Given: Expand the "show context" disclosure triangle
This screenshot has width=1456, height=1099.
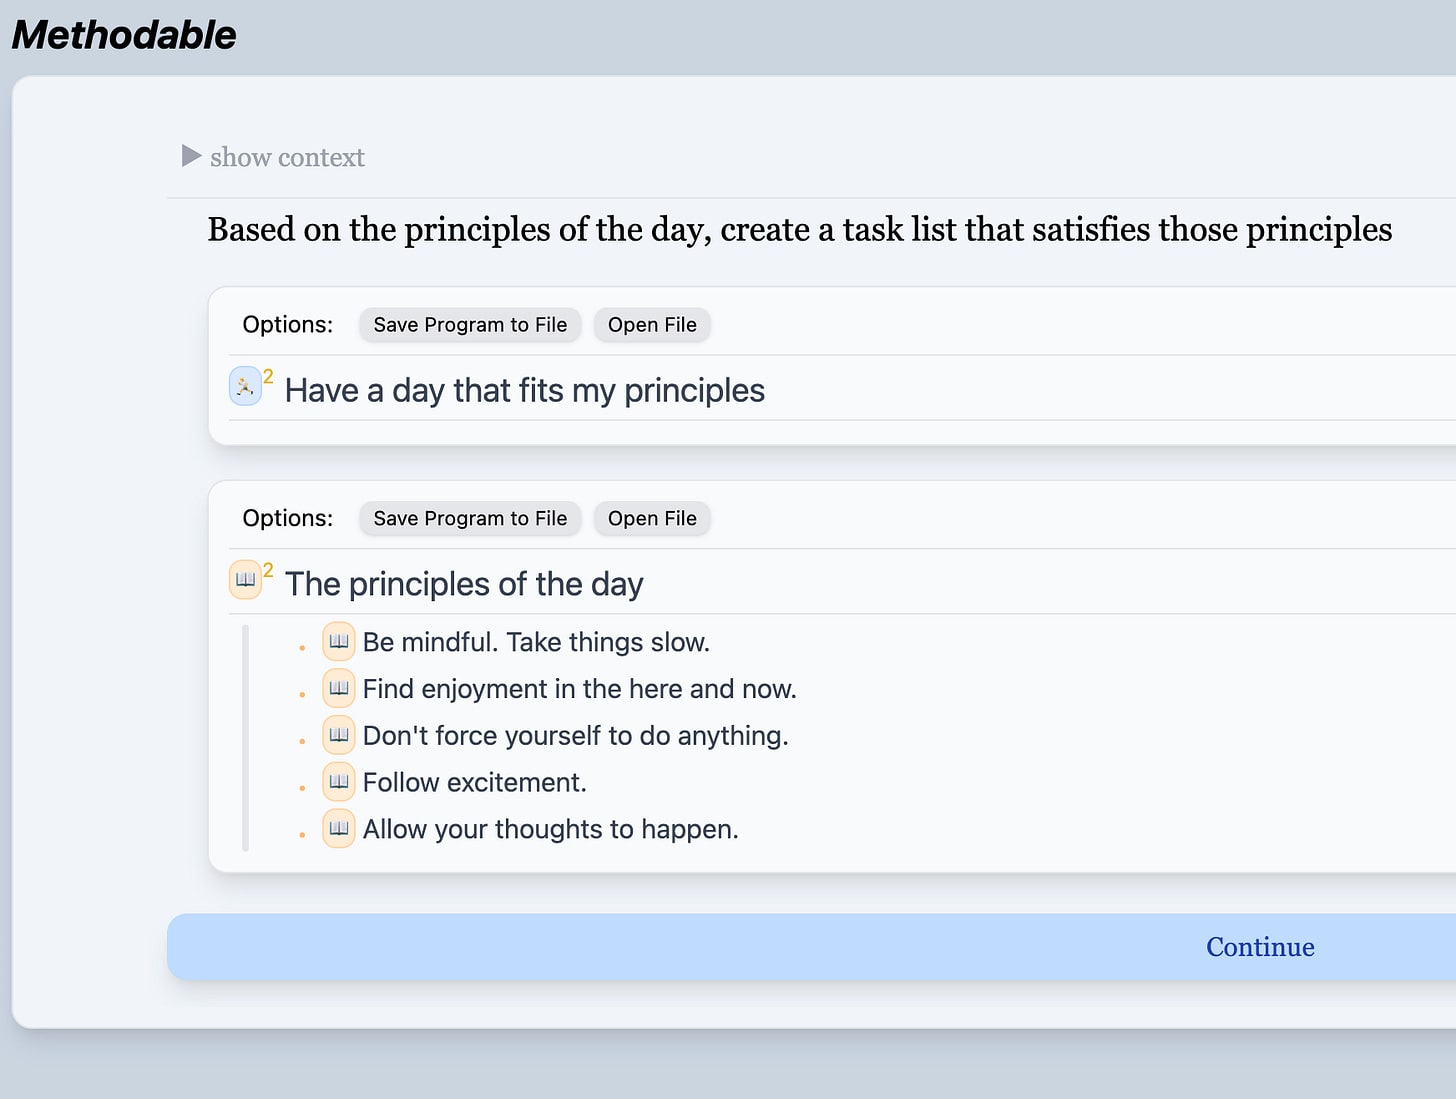Looking at the screenshot, I should coord(191,156).
